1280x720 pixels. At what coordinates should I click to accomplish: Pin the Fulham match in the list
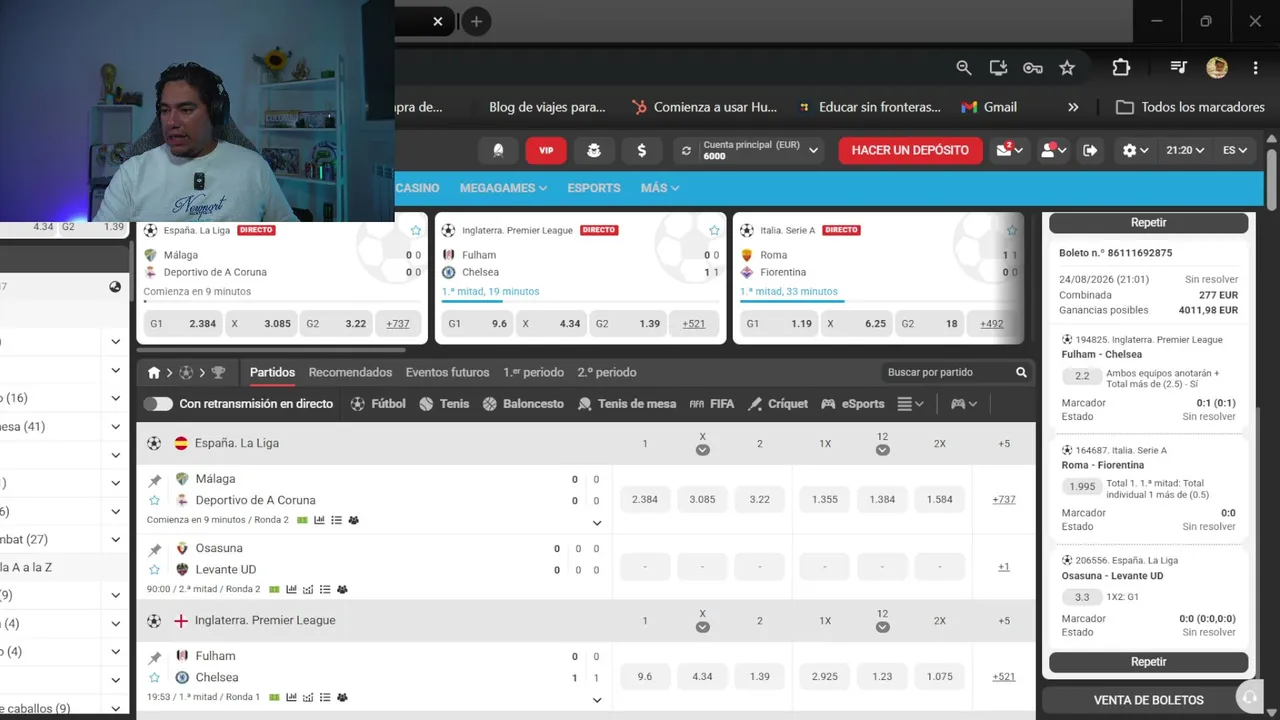pyautogui.click(x=155, y=657)
